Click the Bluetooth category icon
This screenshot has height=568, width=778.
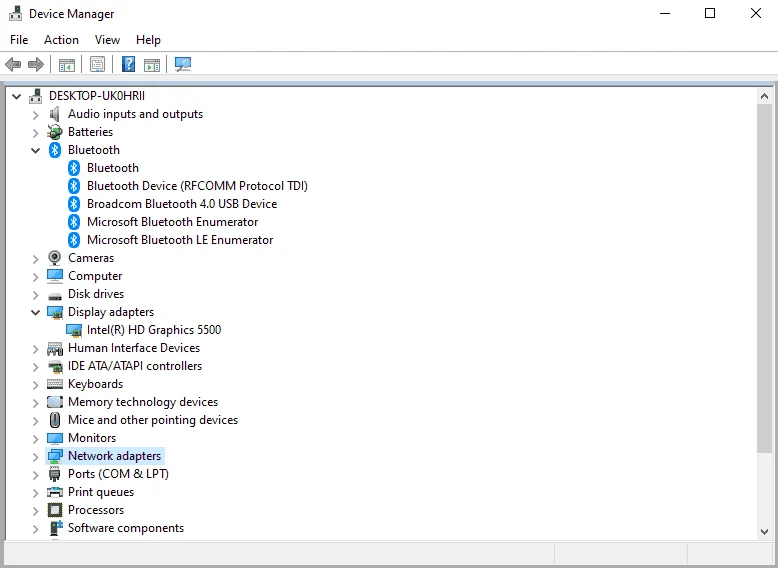(x=55, y=150)
